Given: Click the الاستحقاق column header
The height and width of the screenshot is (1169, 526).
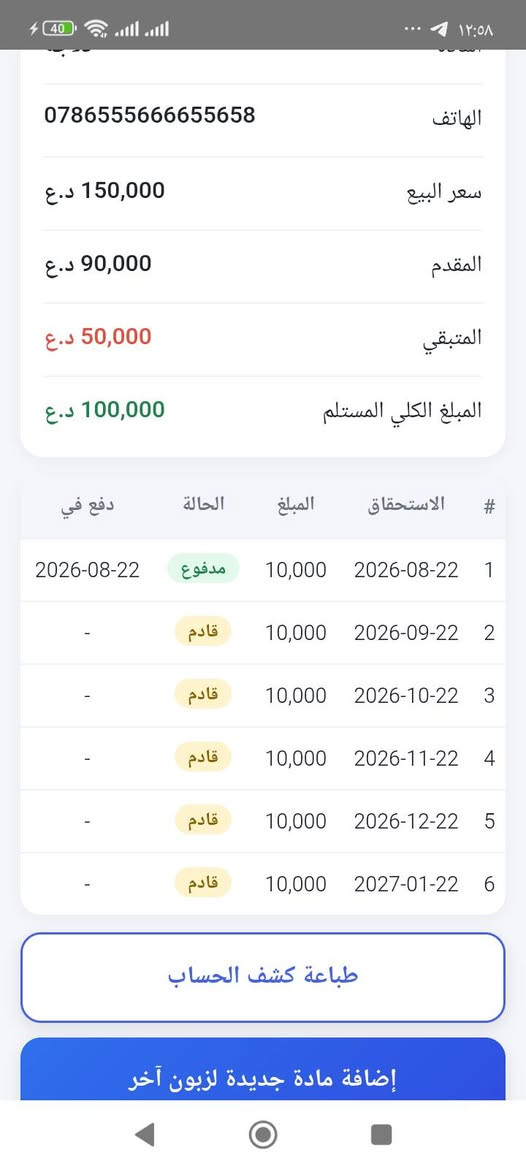Looking at the screenshot, I should pos(407,505).
